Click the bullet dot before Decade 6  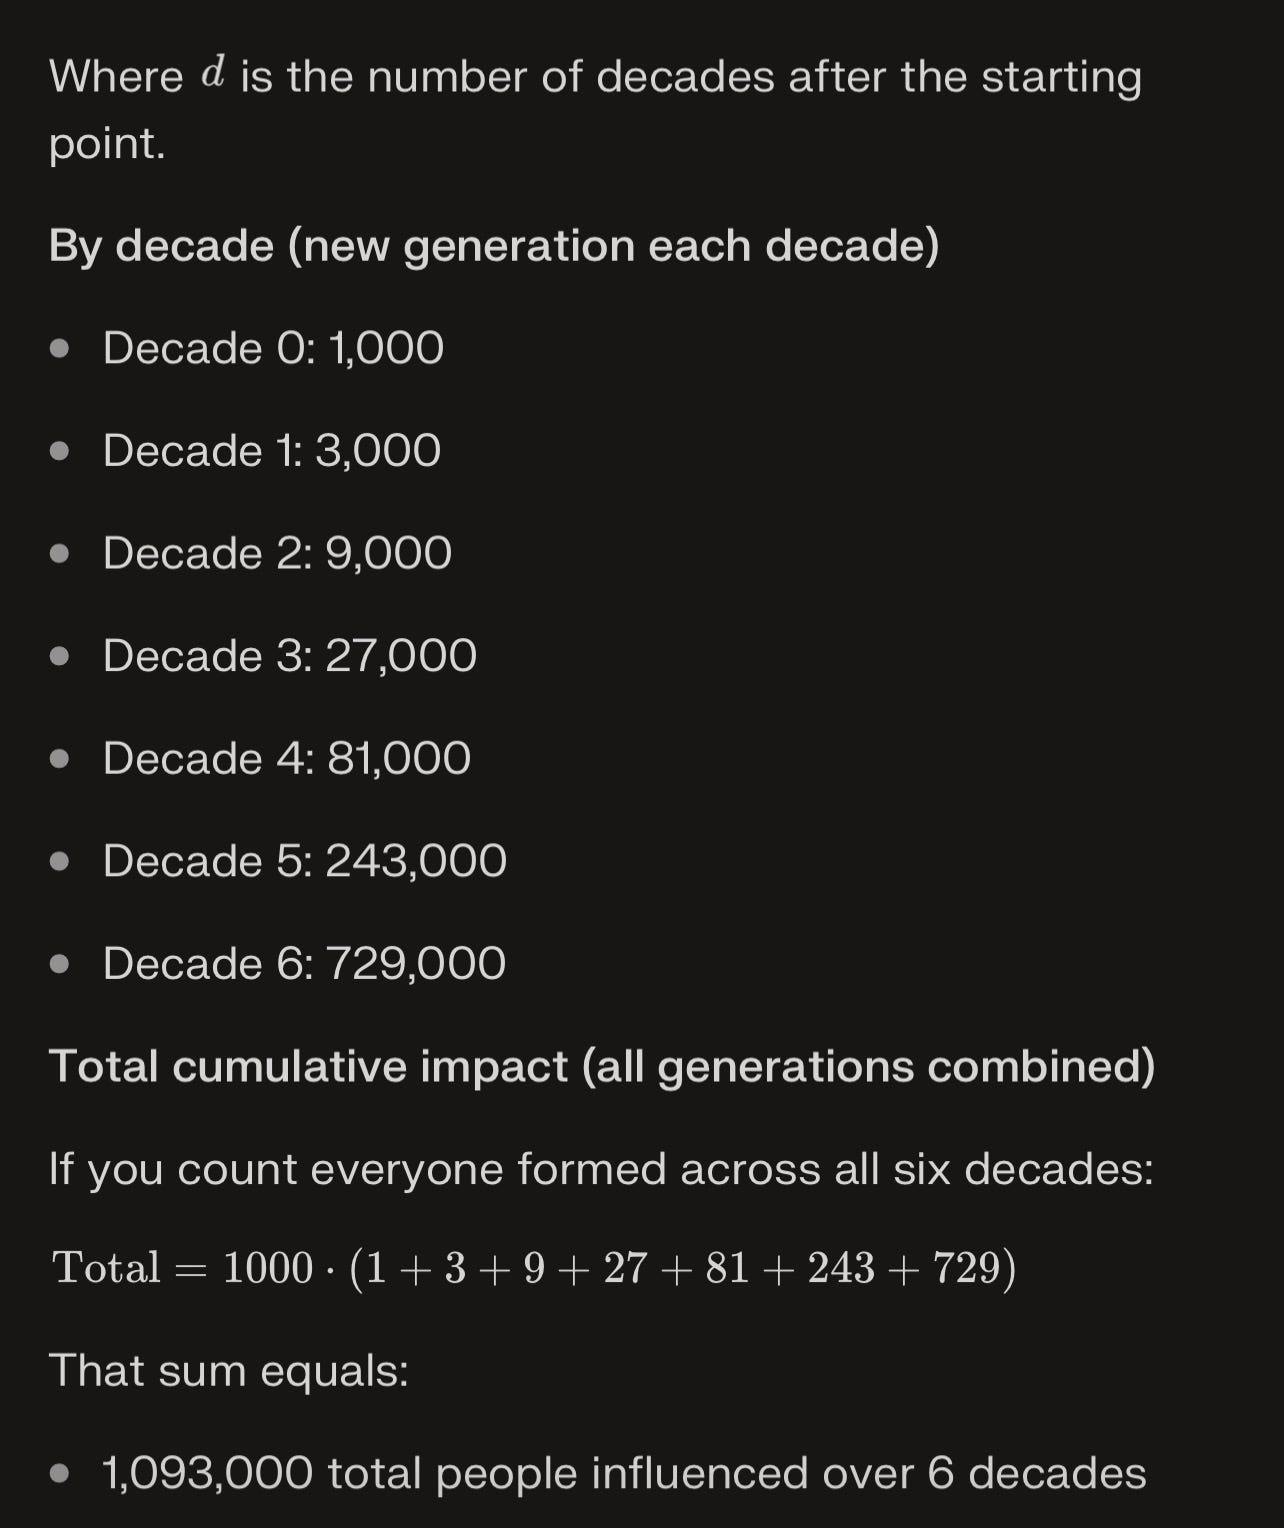tap(60, 965)
